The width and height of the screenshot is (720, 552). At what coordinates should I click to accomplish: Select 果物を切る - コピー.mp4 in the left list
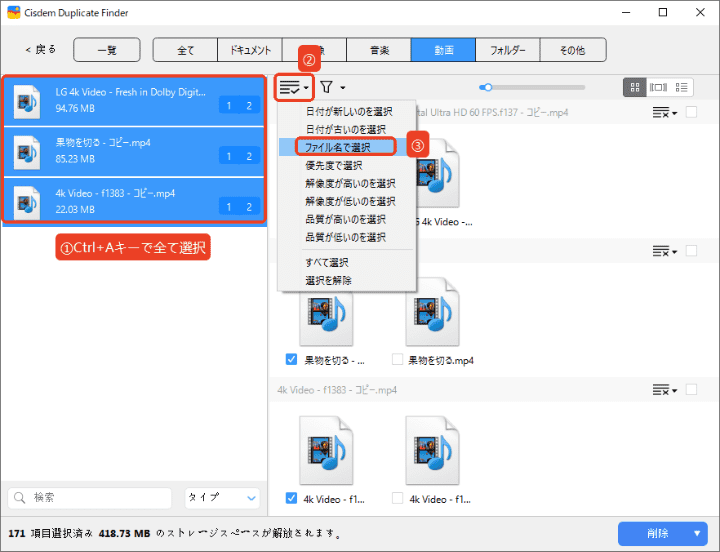coord(134,150)
